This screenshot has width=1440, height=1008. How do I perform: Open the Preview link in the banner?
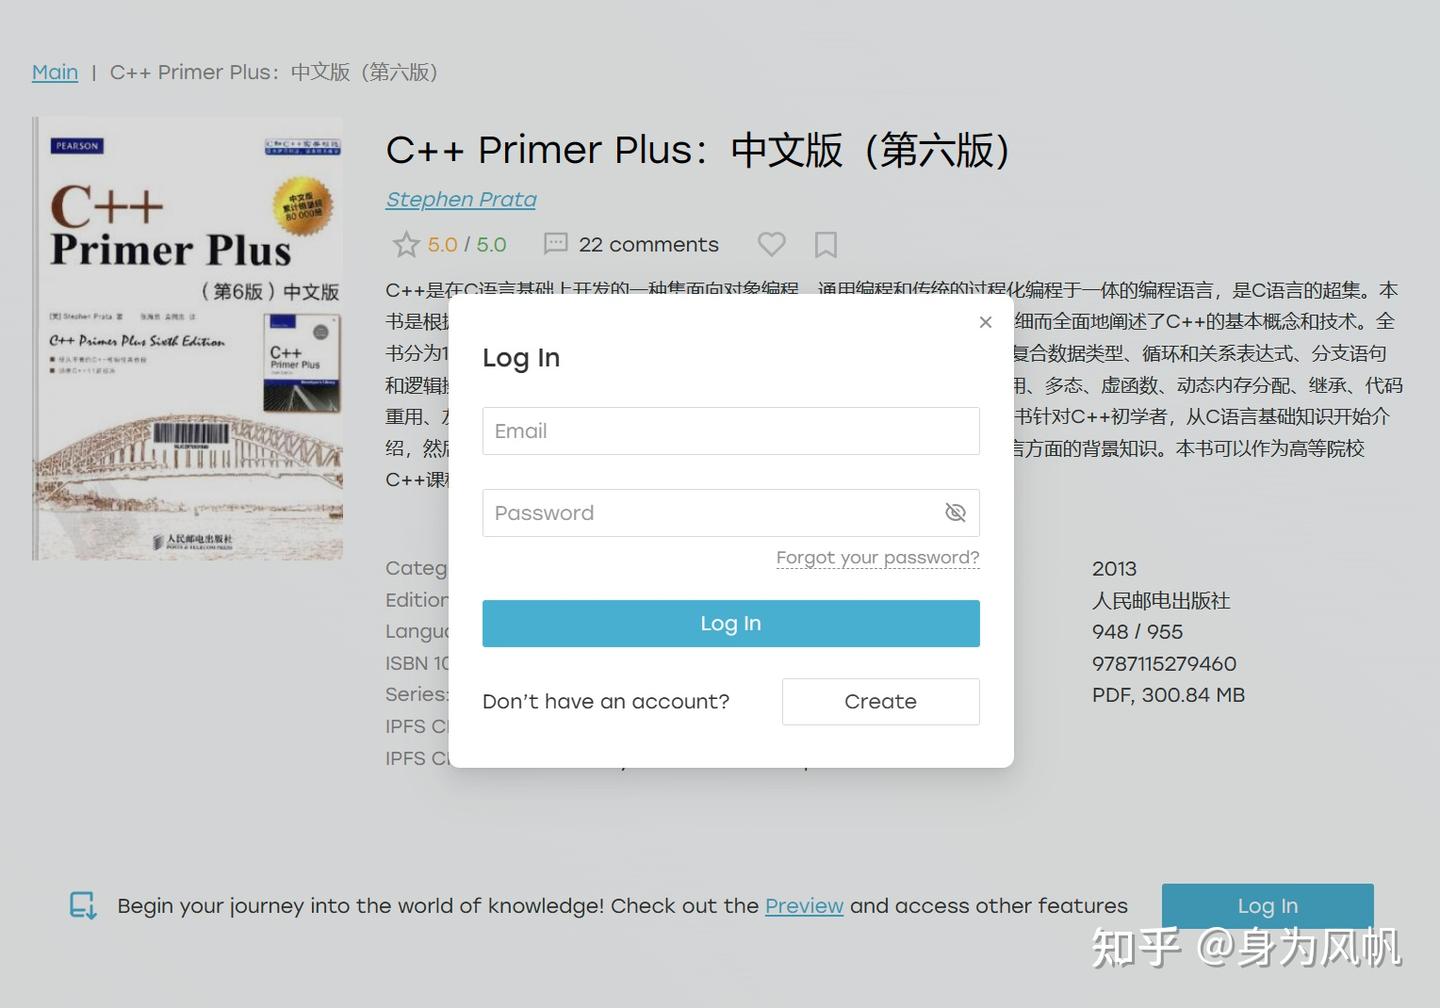(804, 906)
